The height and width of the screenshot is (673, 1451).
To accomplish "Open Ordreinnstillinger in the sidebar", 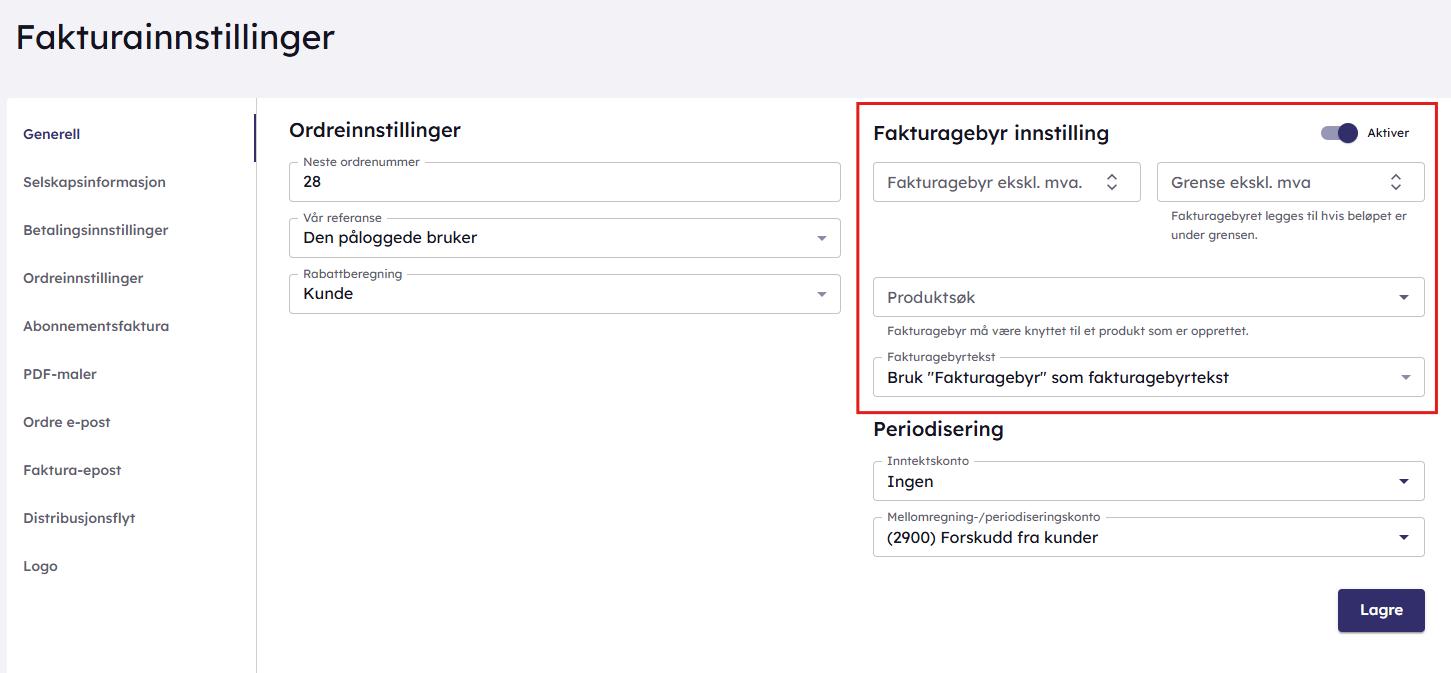I will pyautogui.click(x=83, y=278).
